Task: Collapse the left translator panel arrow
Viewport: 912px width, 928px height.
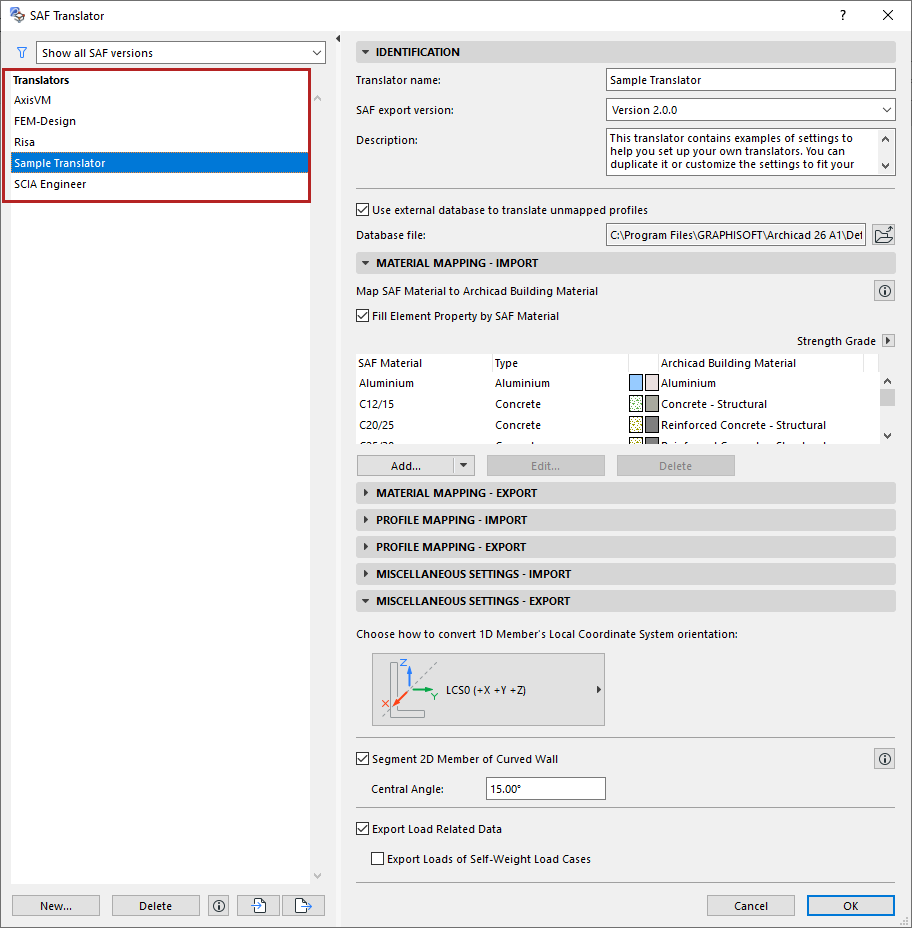Action: point(338,38)
